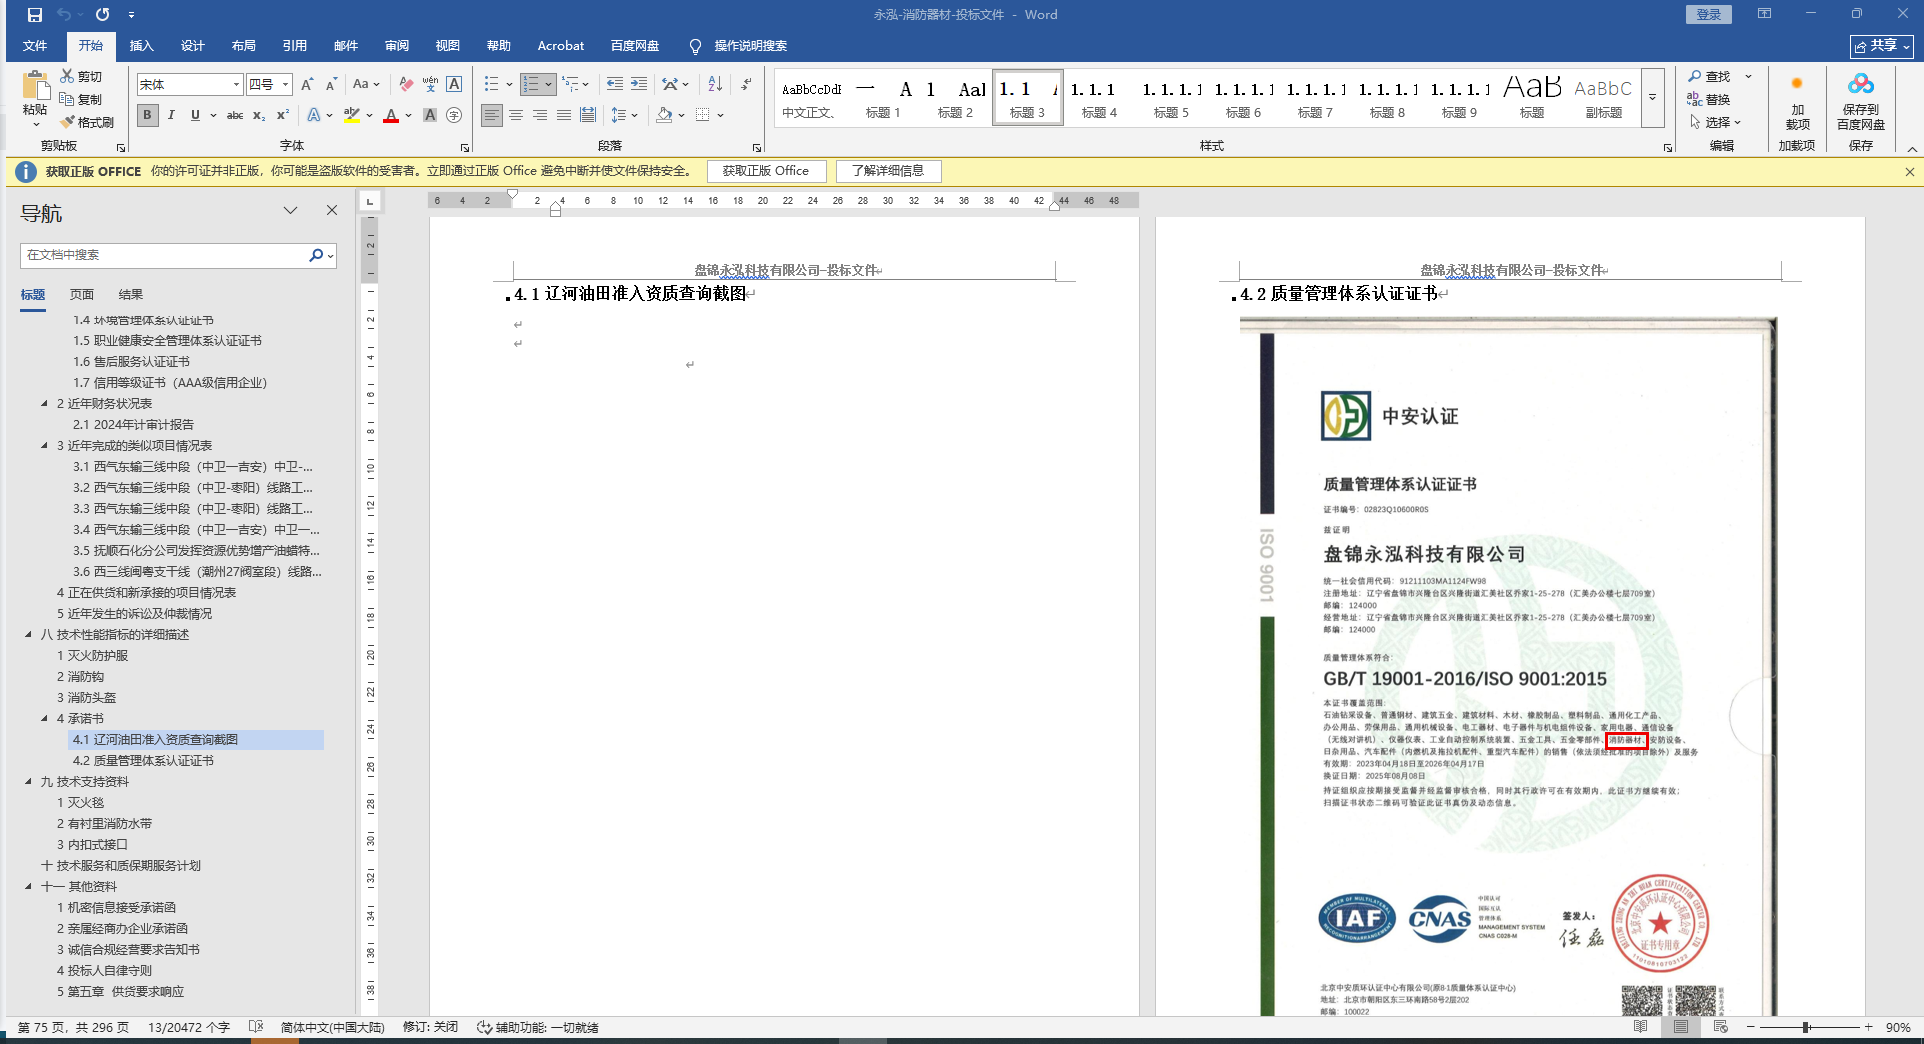Screen dimensions: 1924x1044
Task: Center-align the paragraph
Action: point(516,115)
